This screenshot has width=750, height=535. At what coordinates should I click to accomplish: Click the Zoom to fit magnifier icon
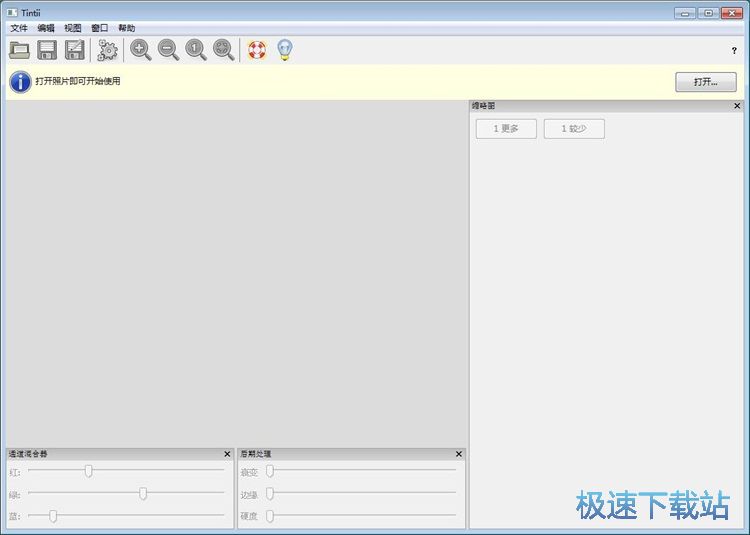[x=223, y=50]
